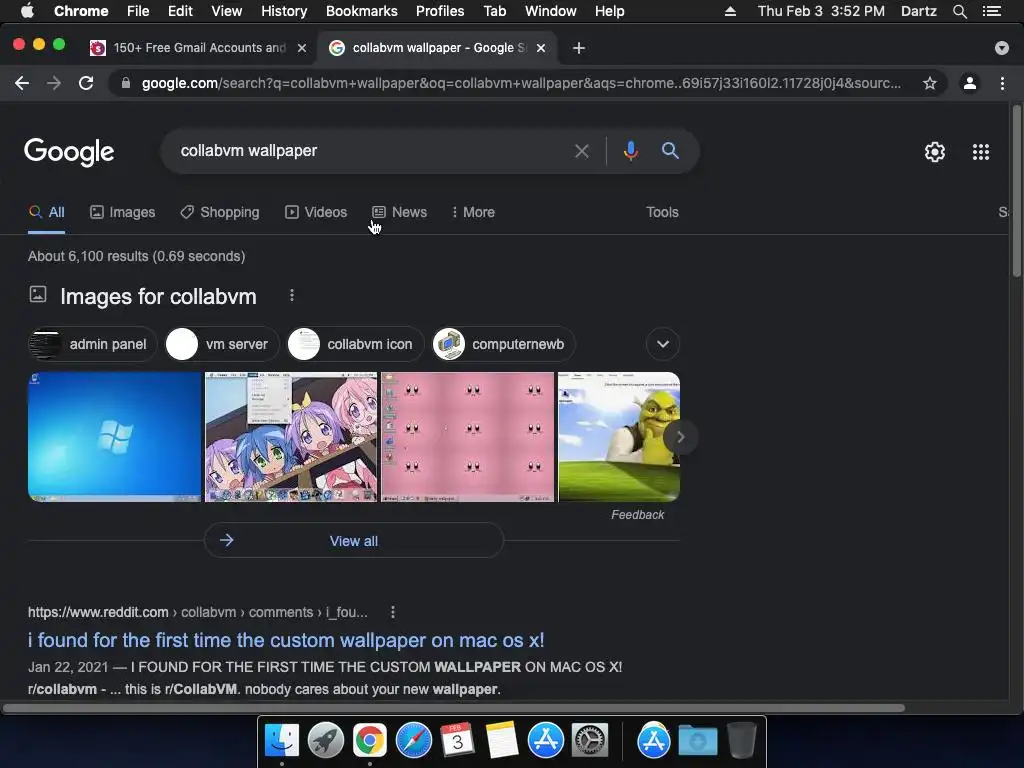Open Safari from the Dock
This screenshot has height=768, width=1024.
point(413,741)
